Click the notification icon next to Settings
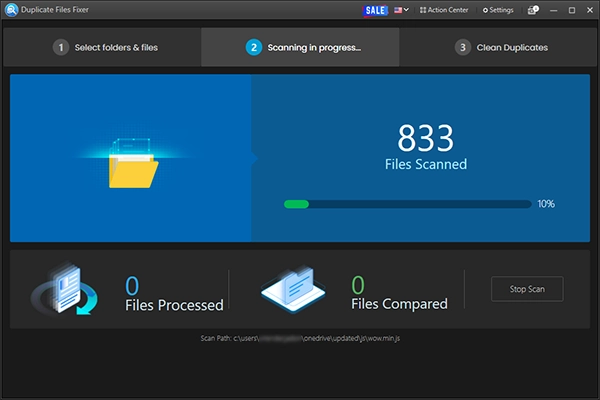The image size is (600, 400). pyautogui.click(x=533, y=10)
